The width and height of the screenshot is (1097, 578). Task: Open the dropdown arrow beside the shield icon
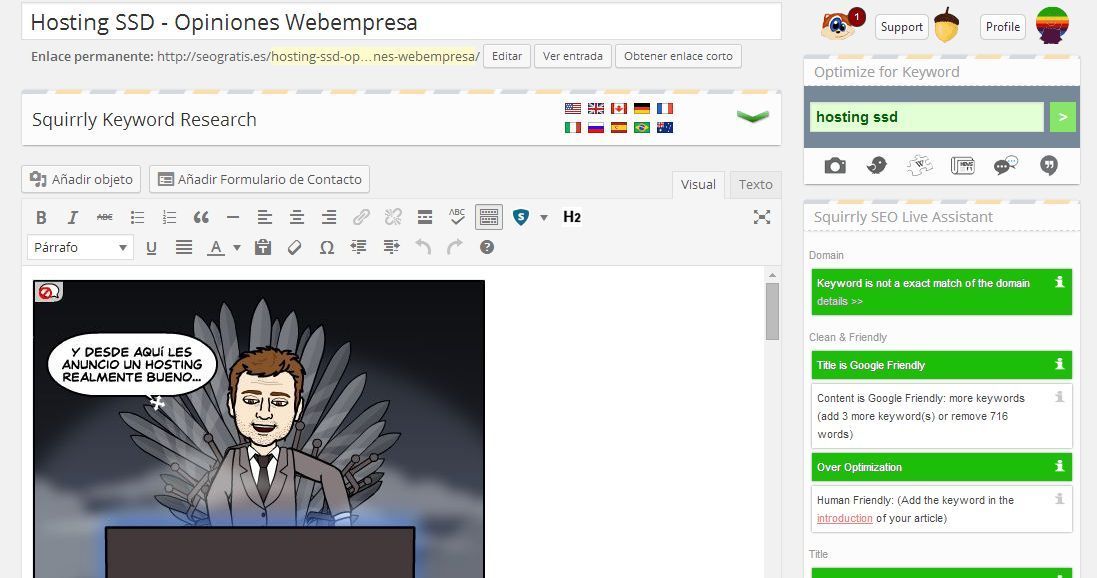544,218
